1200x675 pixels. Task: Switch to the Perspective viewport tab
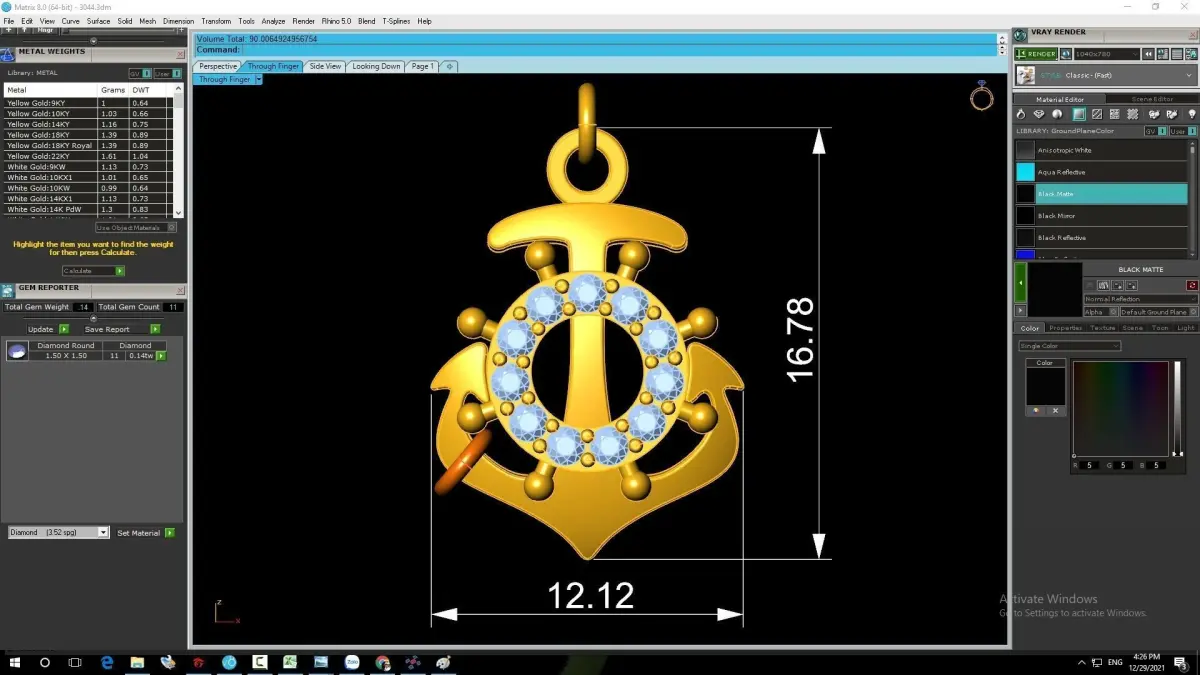click(x=218, y=66)
